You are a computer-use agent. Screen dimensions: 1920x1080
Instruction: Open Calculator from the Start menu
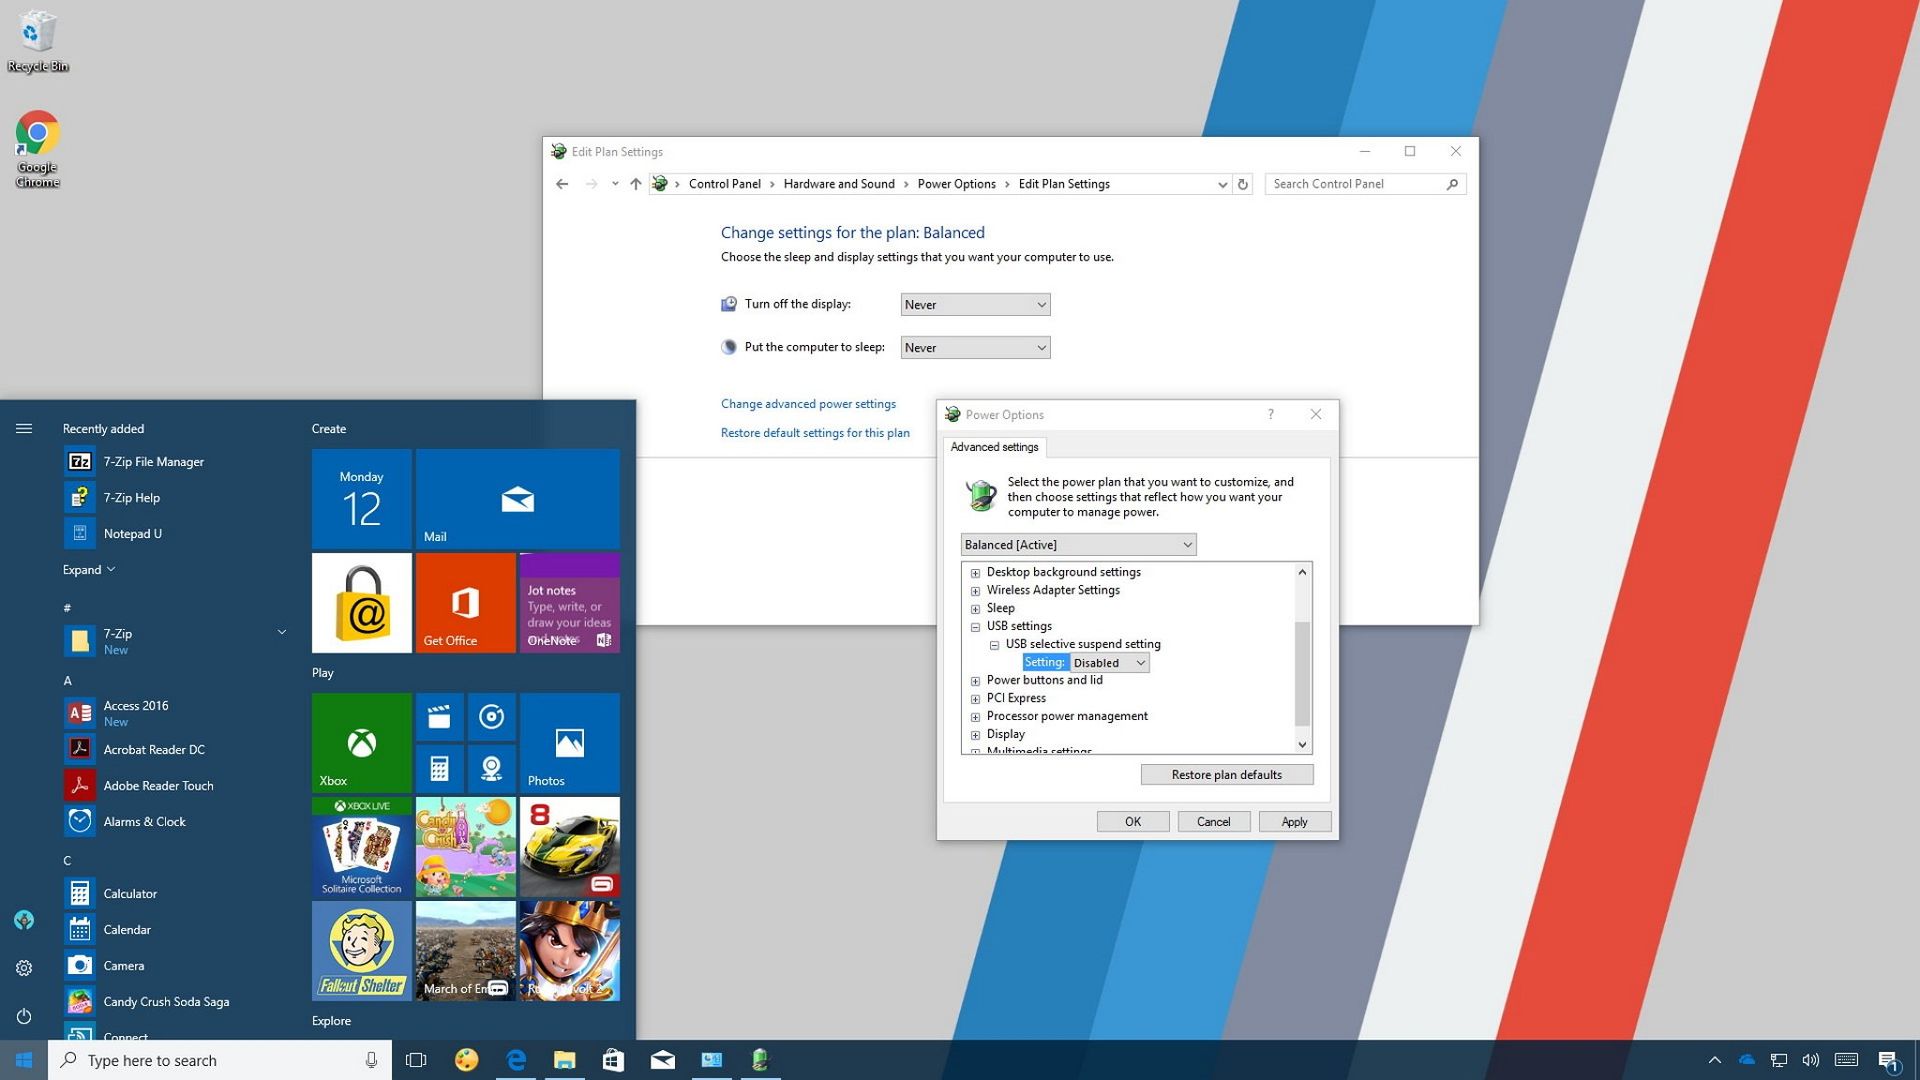click(130, 893)
